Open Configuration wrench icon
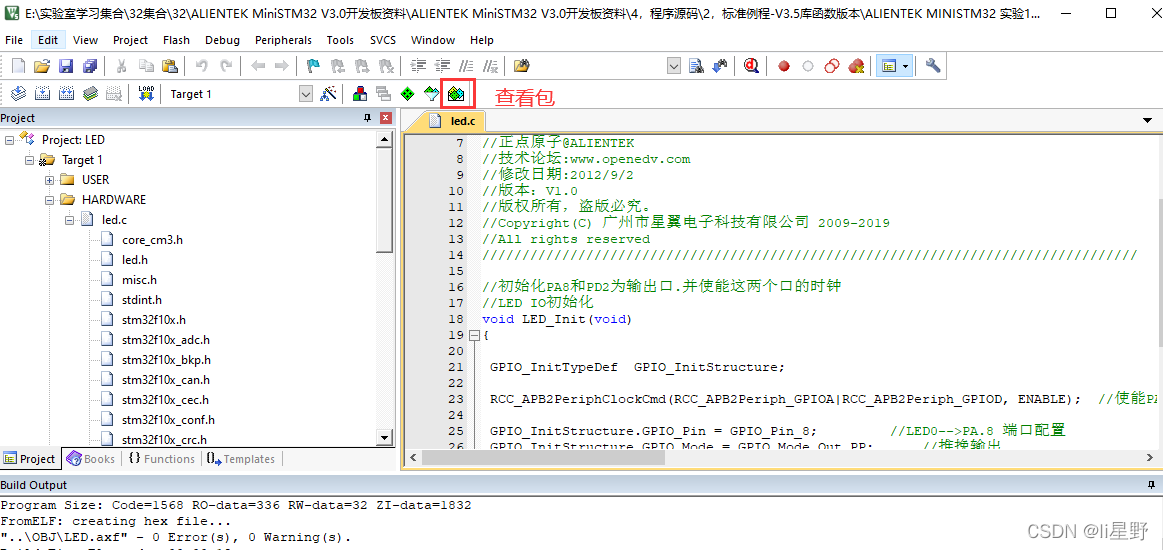Screen dimensions: 1163x550 point(932,66)
